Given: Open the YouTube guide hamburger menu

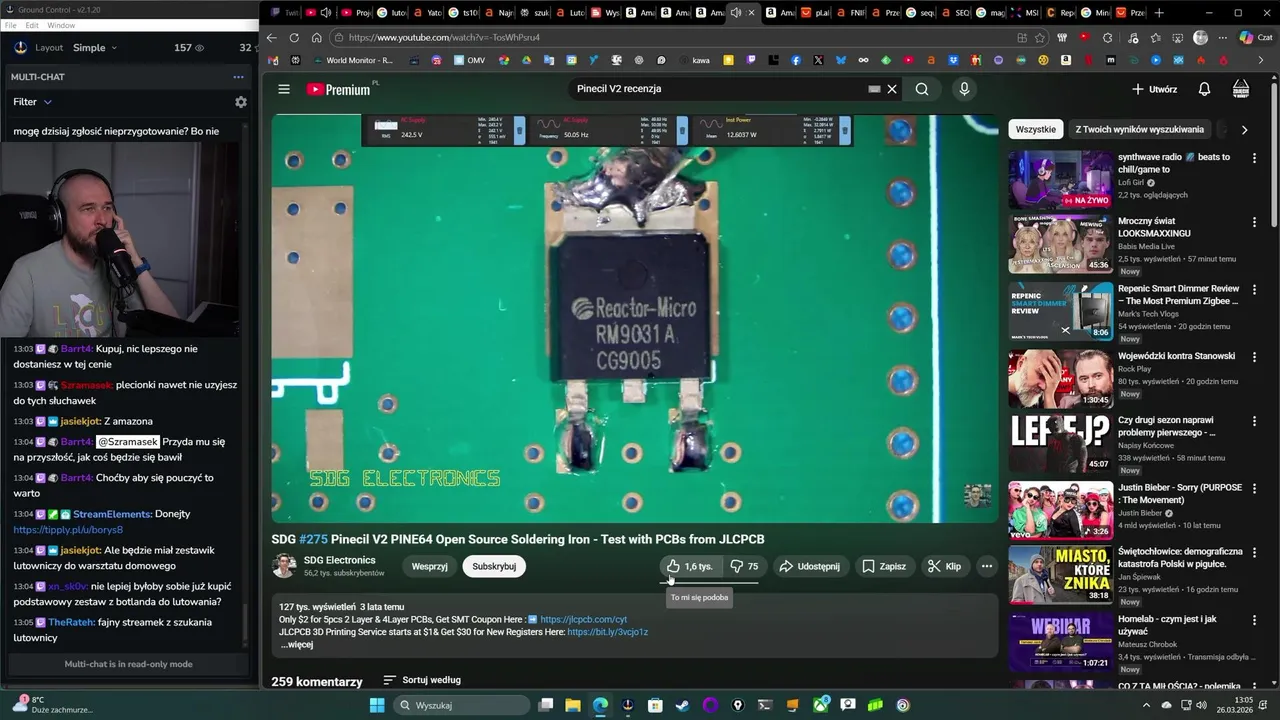Looking at the screenshot, I should coord(284,89).
